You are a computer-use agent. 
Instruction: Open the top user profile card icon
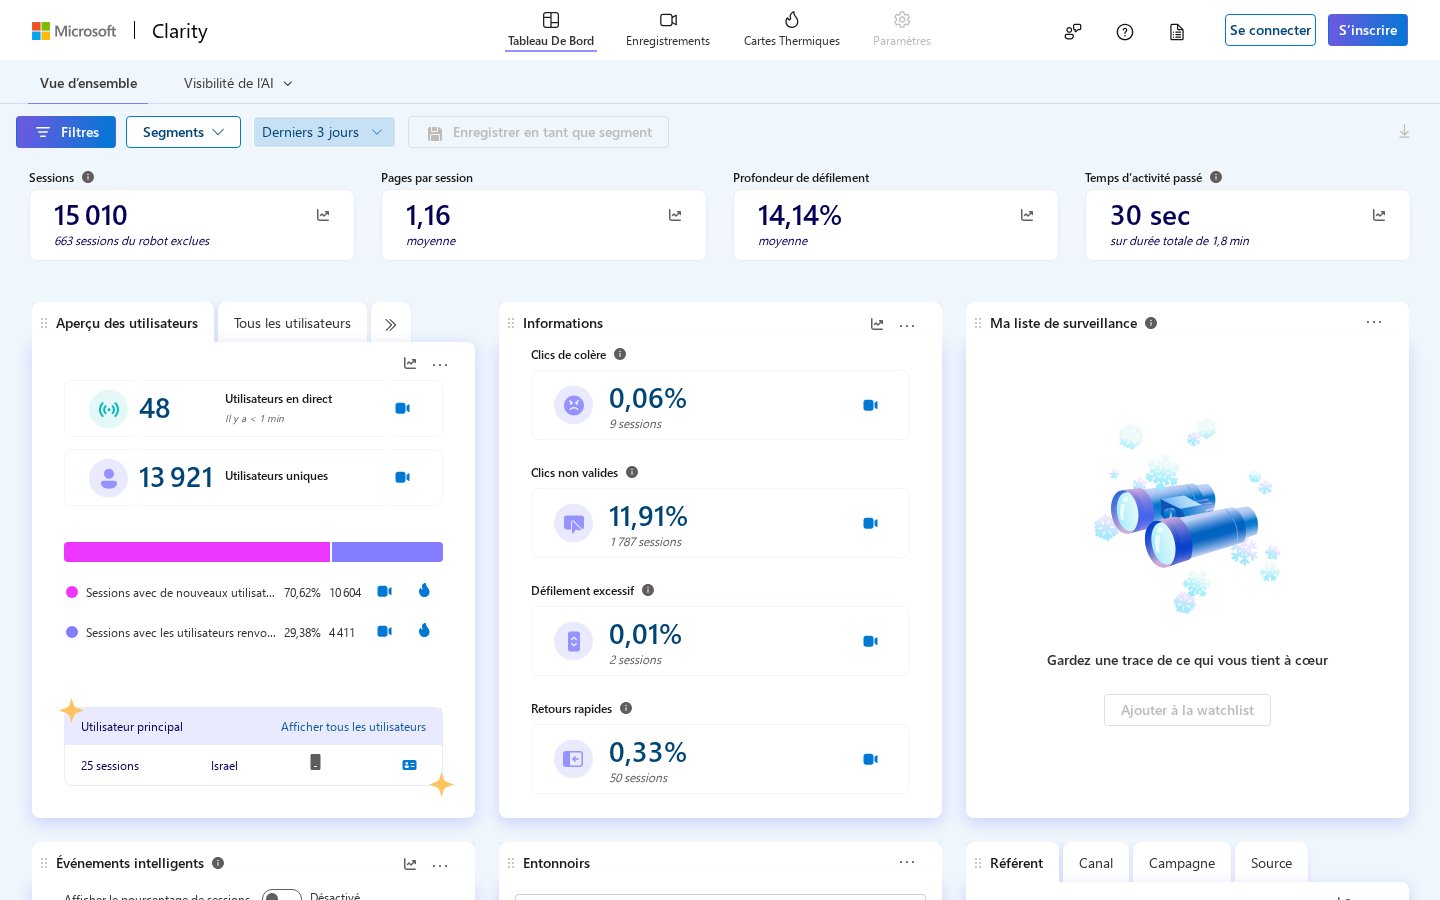(x=409, y=765)
